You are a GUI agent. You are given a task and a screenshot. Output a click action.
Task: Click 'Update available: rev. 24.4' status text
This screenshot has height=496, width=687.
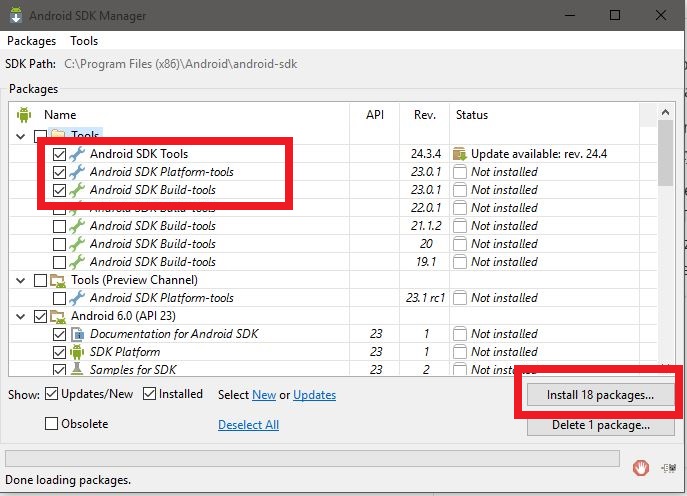tap(539, 154)
